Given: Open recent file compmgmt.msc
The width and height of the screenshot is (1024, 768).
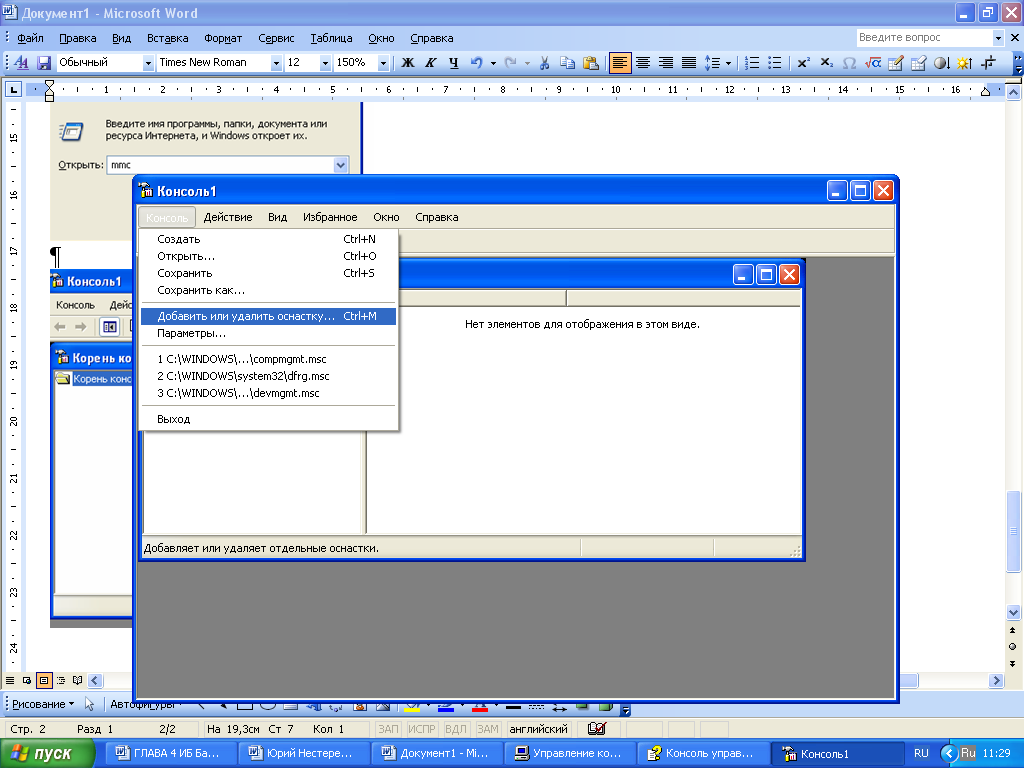Looking at the screenshot, I should (x=268, y=359).
